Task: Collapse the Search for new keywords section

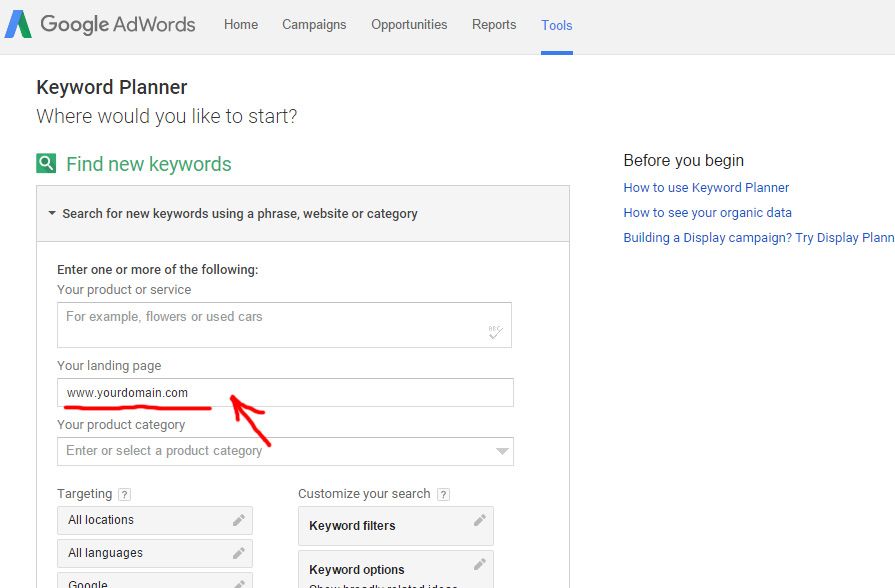Action: (52, 213)
